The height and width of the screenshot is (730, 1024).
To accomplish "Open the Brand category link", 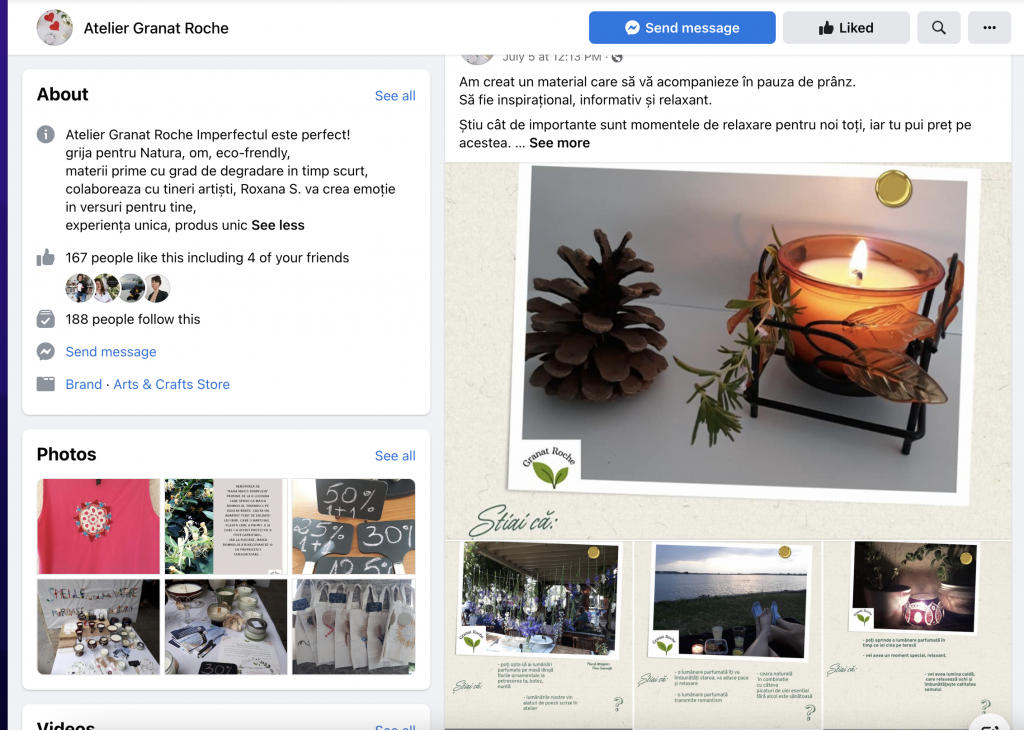I will (84, 385).
